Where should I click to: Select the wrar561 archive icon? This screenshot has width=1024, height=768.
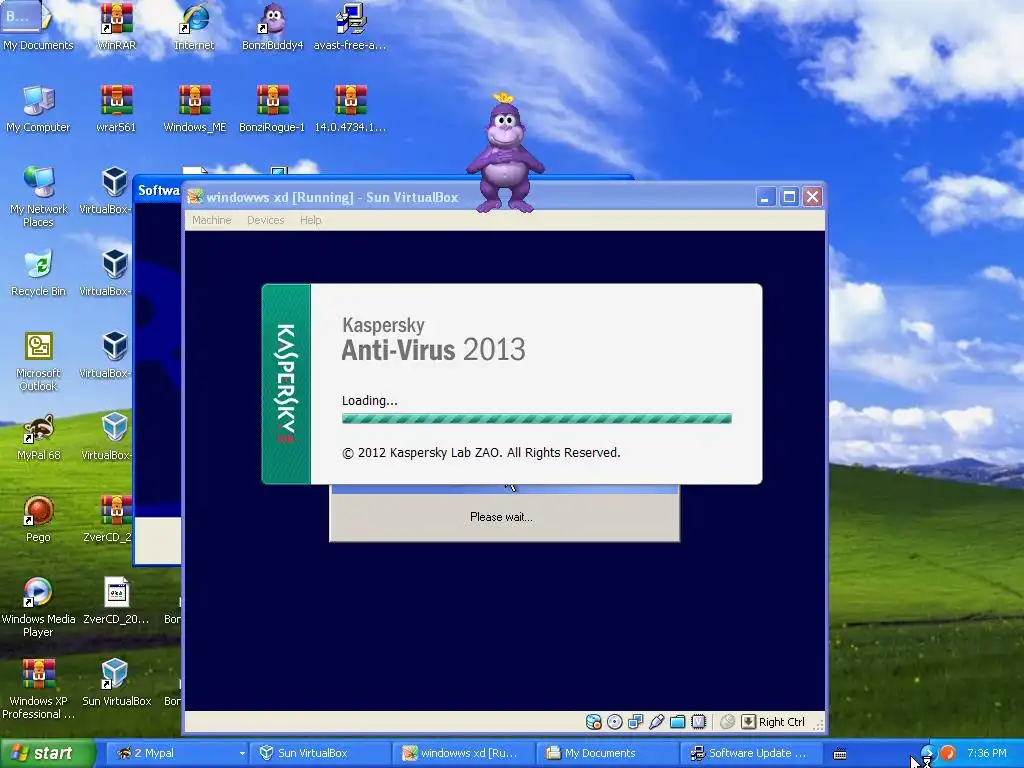[x=116, y=108]
